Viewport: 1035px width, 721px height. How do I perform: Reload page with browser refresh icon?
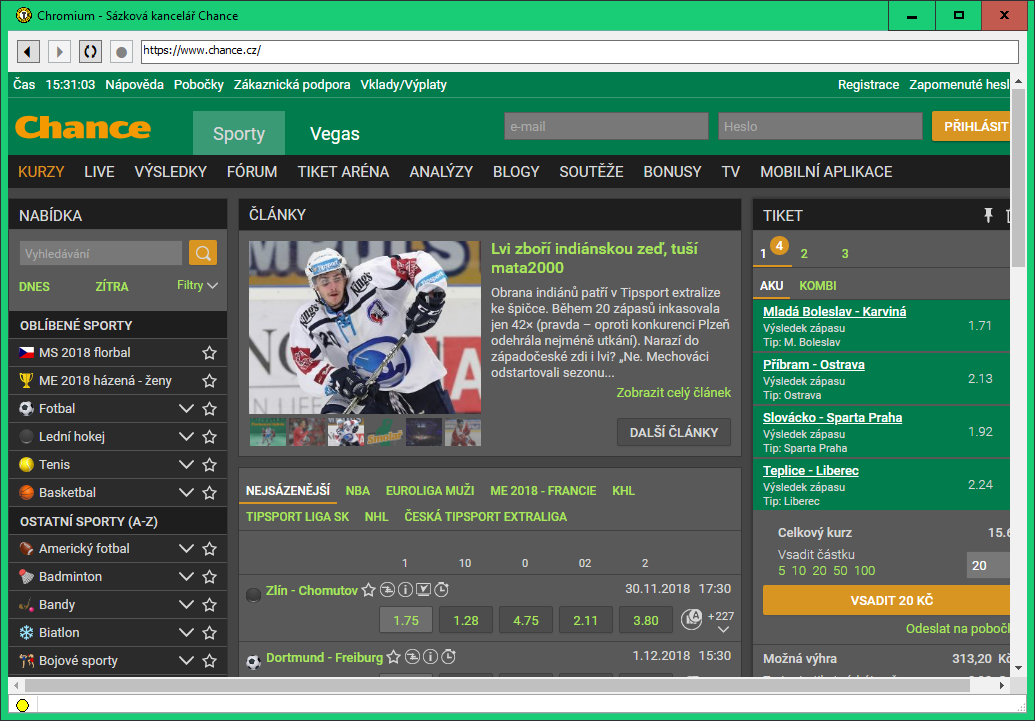[x=90, y=51]
